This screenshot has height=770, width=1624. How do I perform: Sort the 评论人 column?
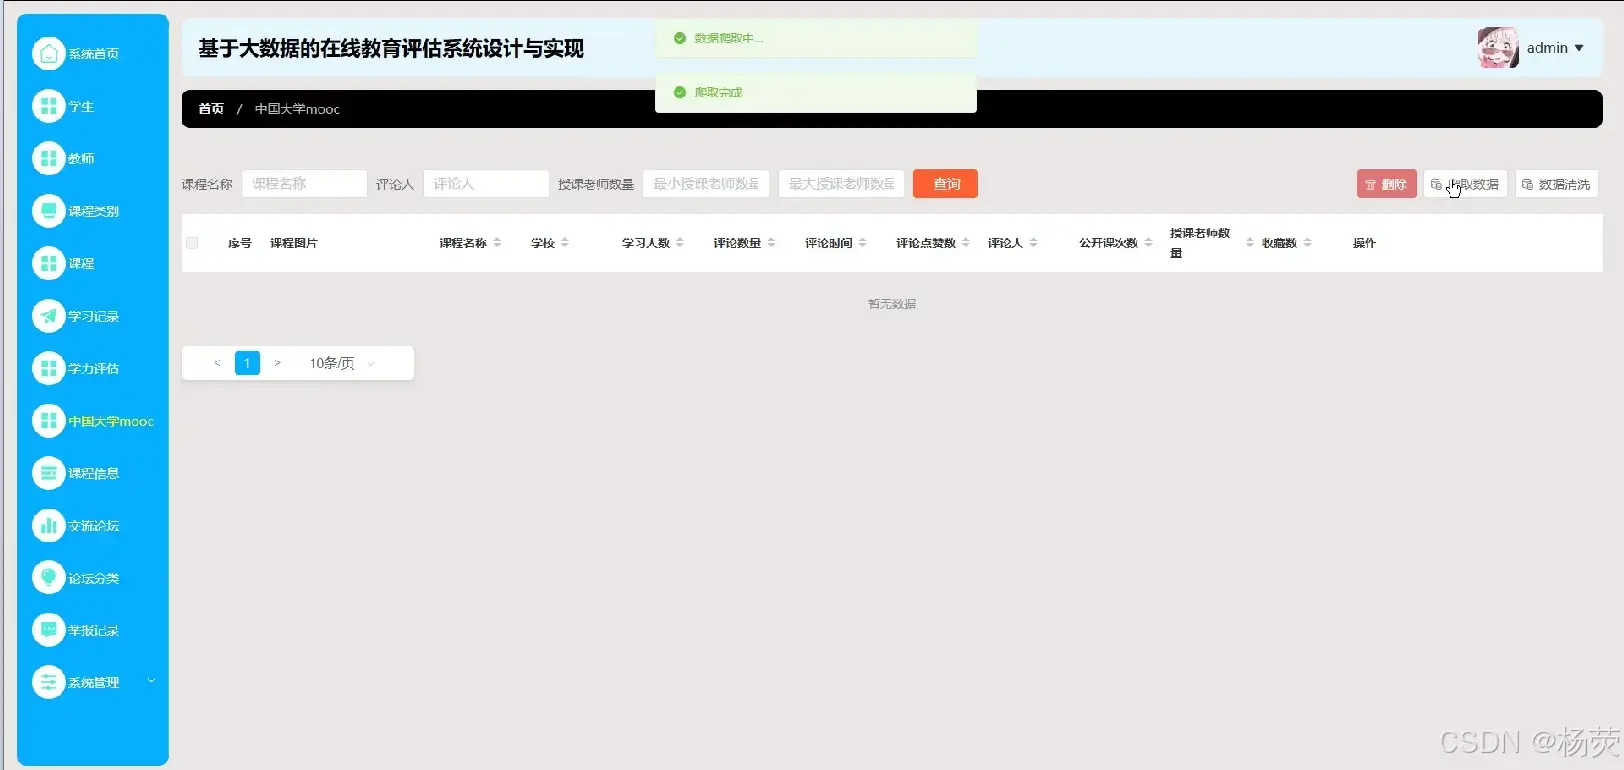point(1033,243)
